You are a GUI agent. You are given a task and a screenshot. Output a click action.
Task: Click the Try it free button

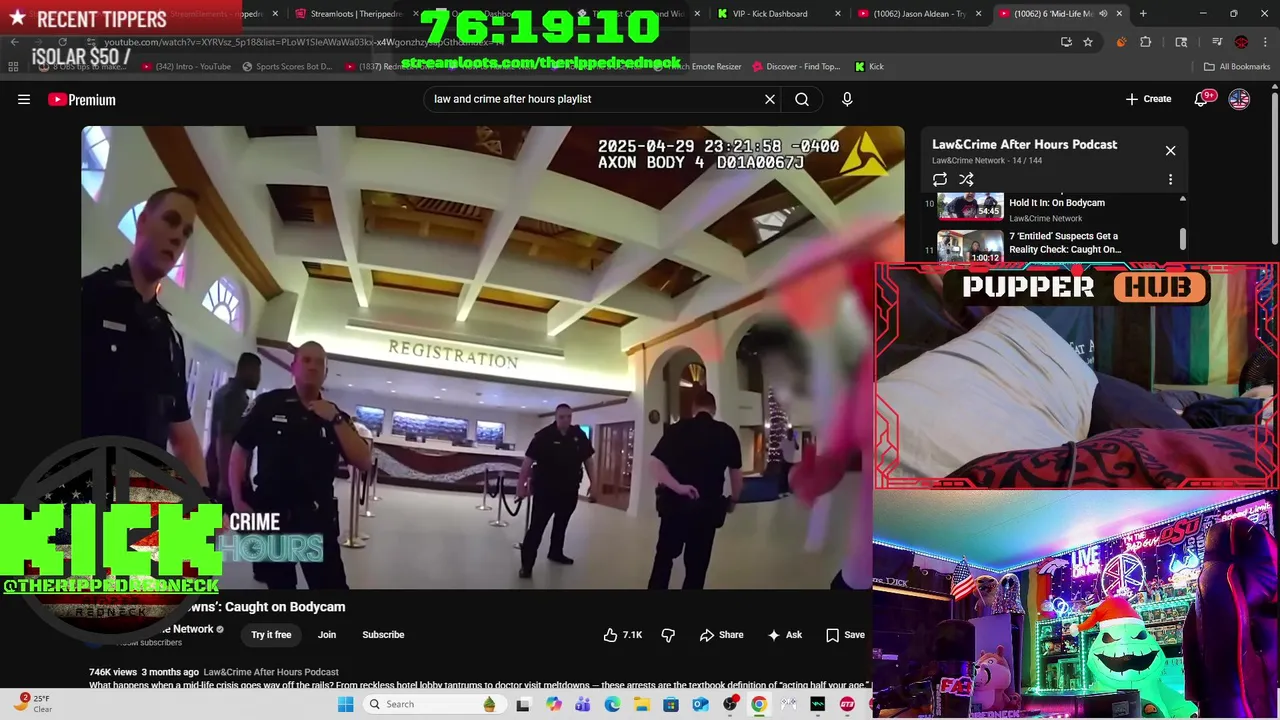[271, 635]
